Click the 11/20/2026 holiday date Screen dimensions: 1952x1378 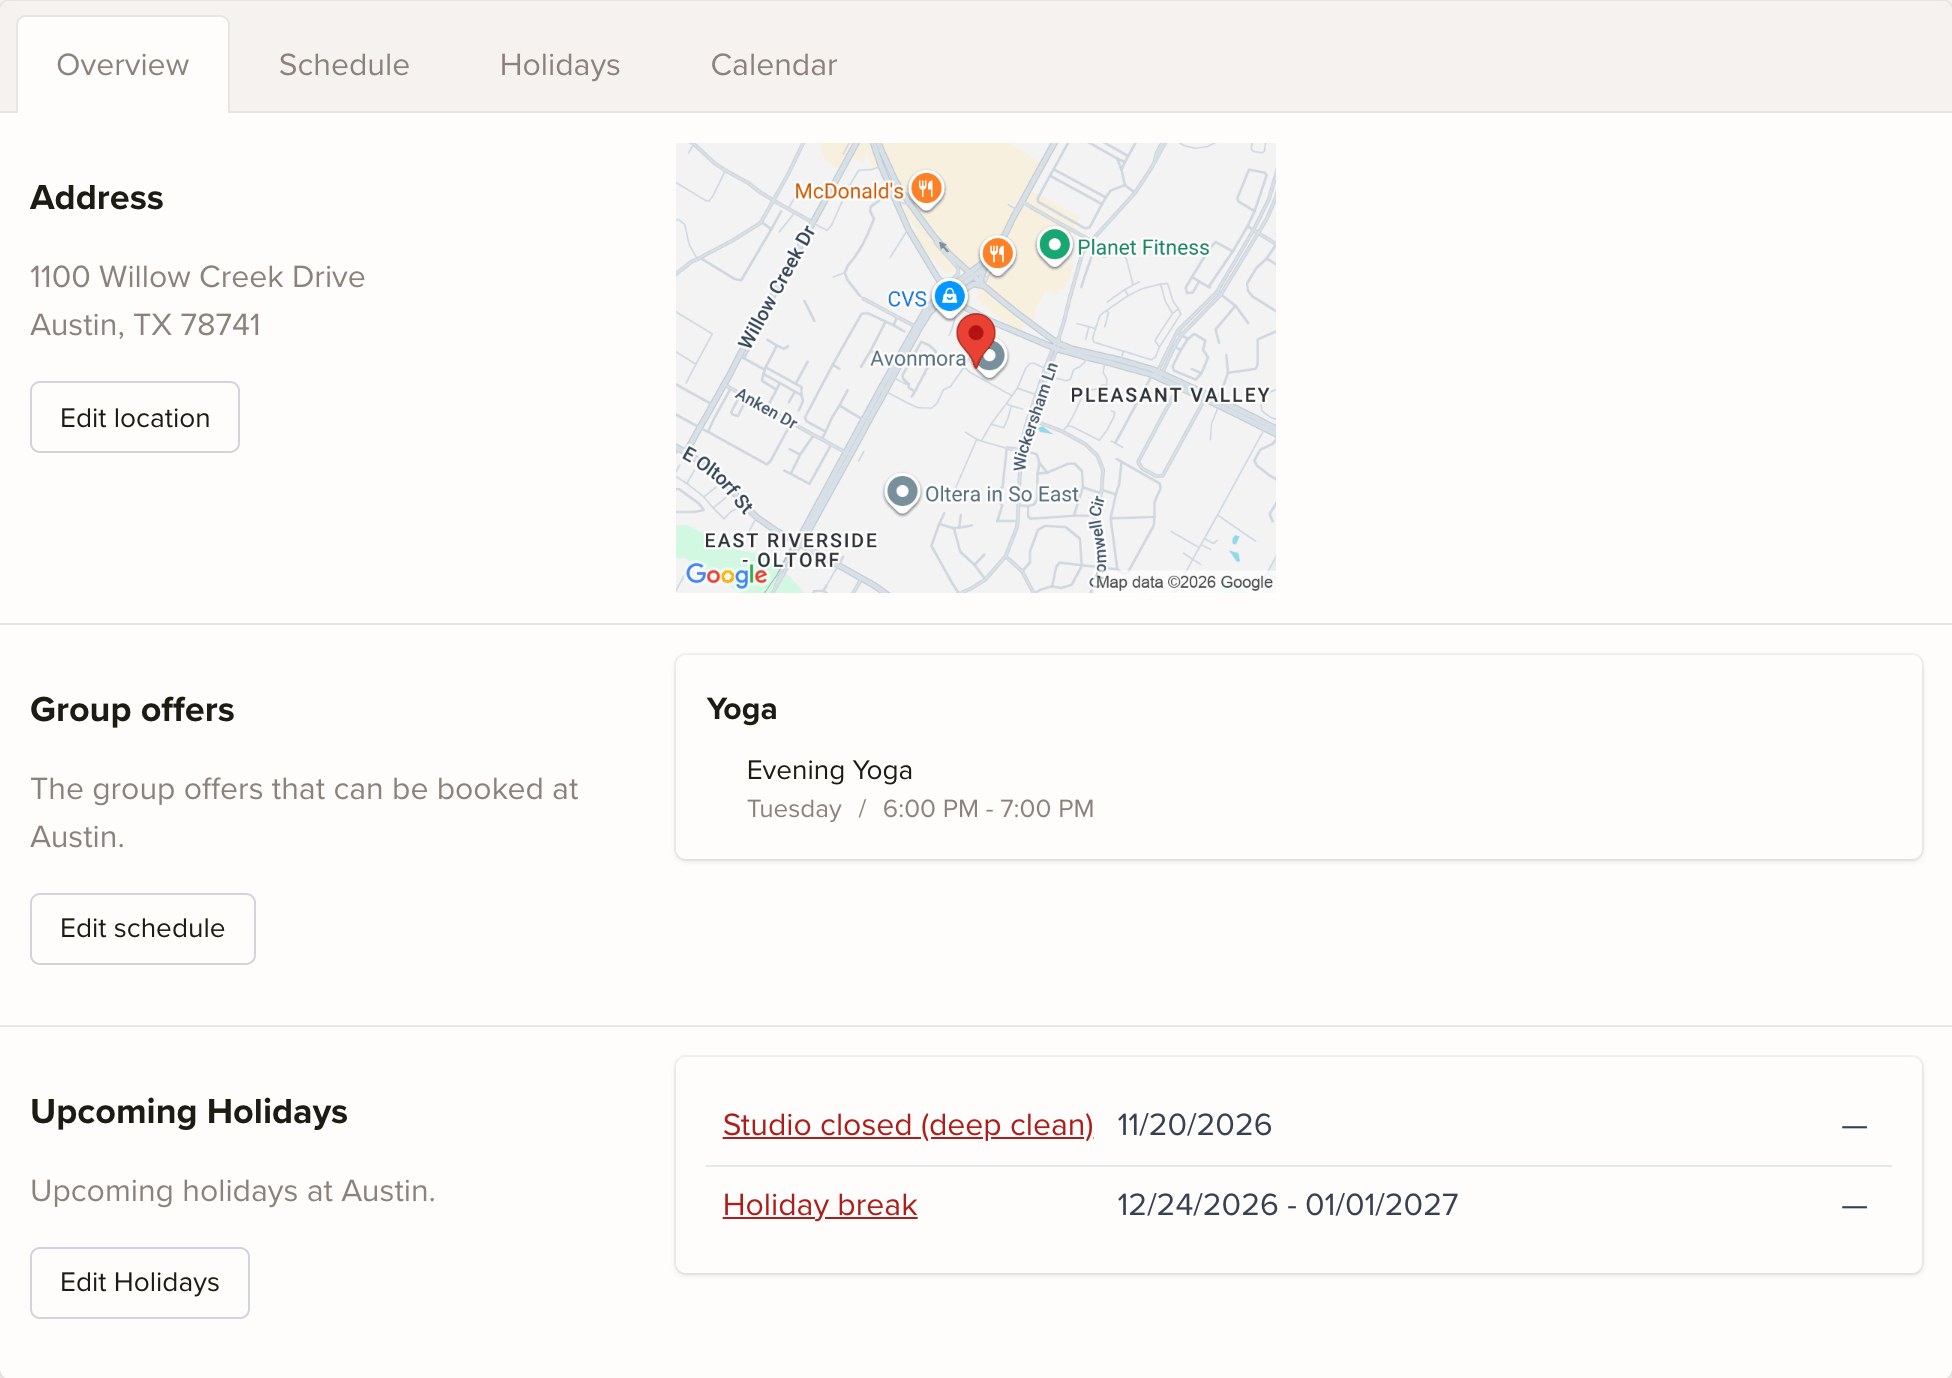pyautogui.click(x=1194, y=1125)
